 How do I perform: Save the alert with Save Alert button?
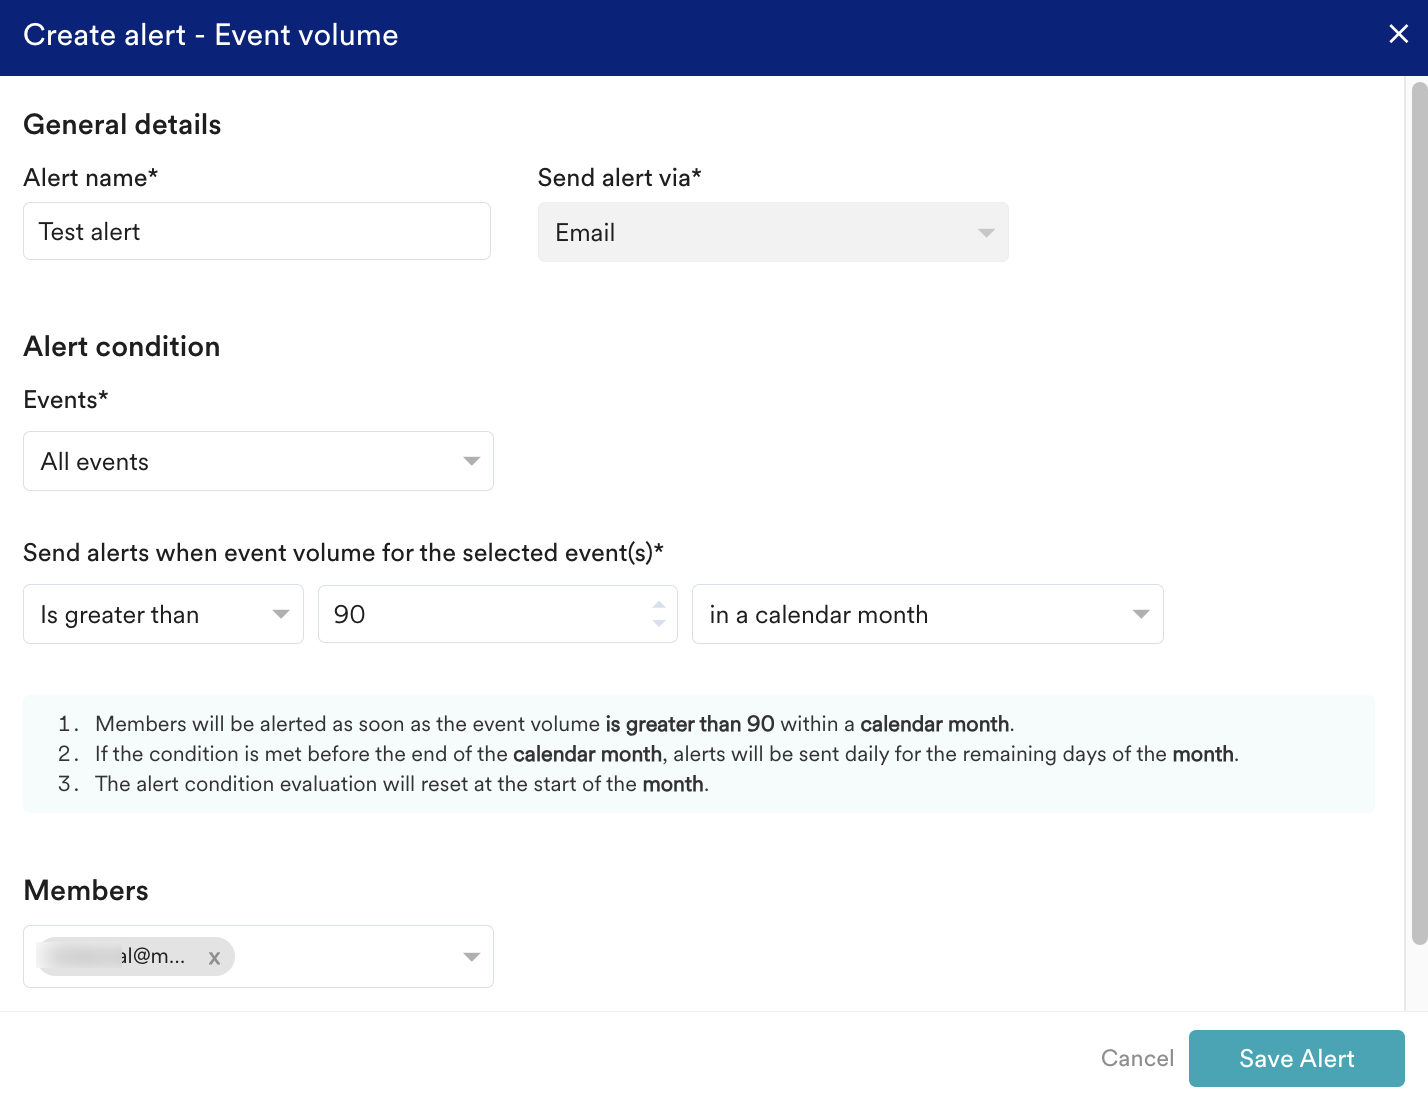click(1296, 1058)
